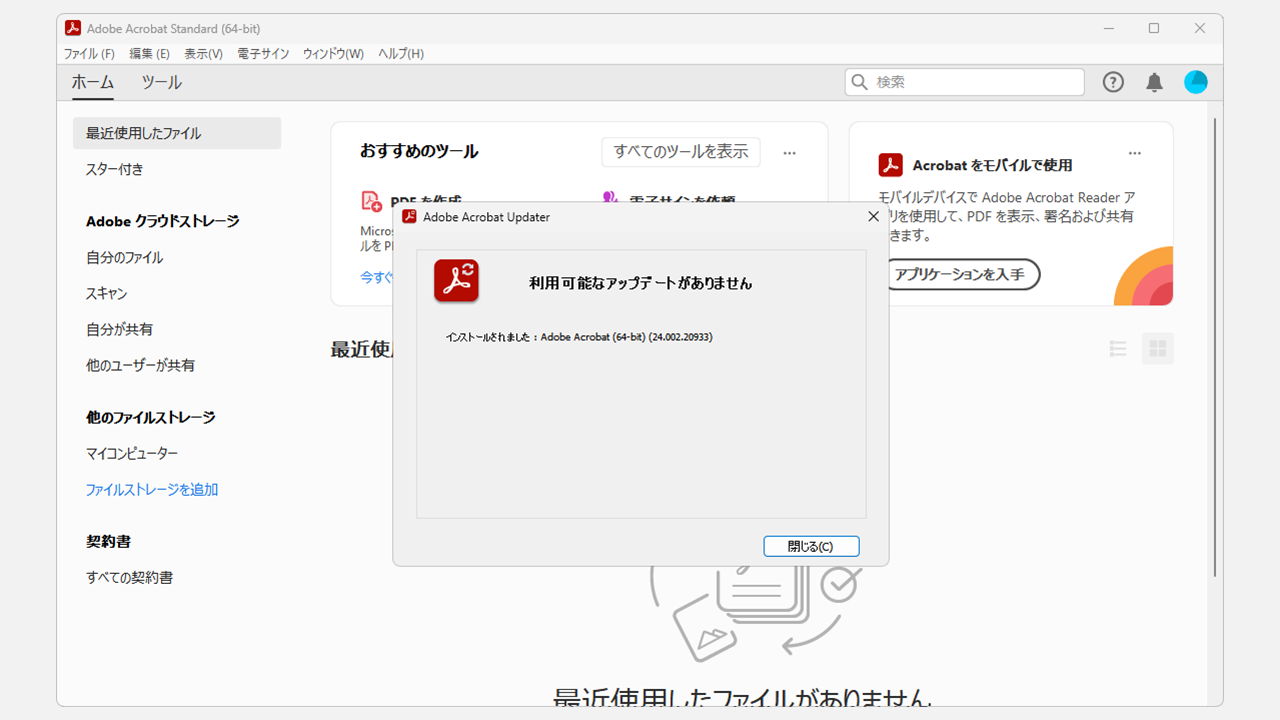
Task: Click the magnifying glass in the search bar
Action: tap(858, 82)
